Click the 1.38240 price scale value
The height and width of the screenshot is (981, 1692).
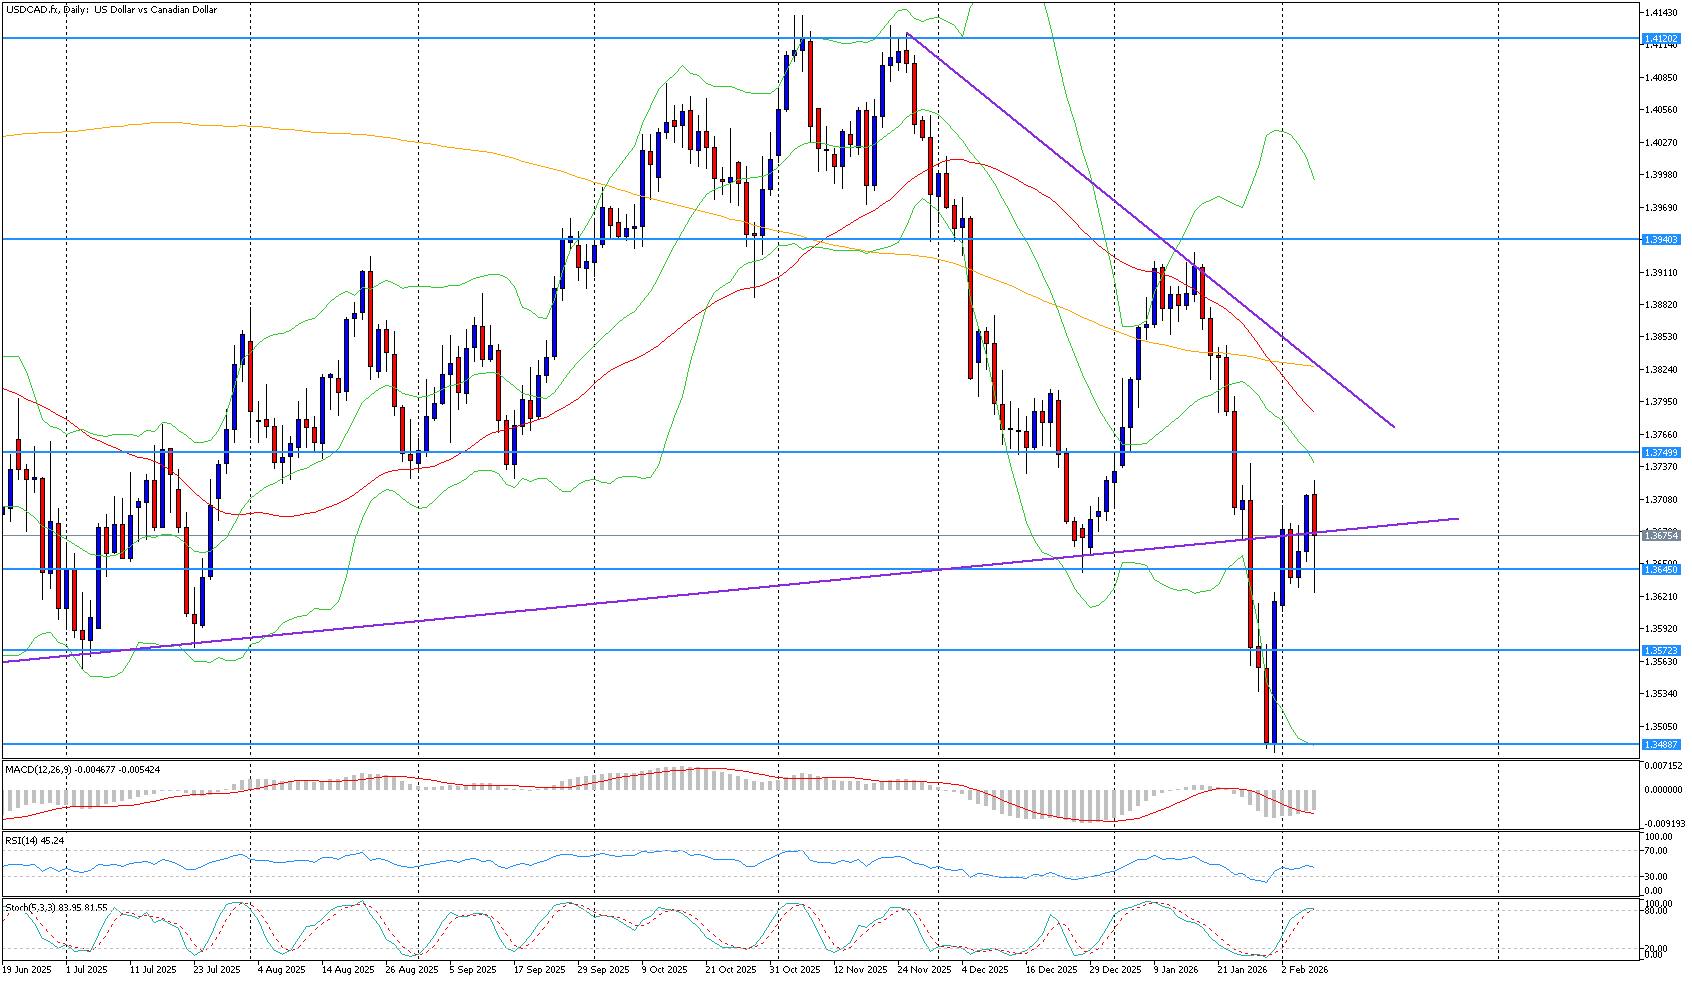[1660, 370]
